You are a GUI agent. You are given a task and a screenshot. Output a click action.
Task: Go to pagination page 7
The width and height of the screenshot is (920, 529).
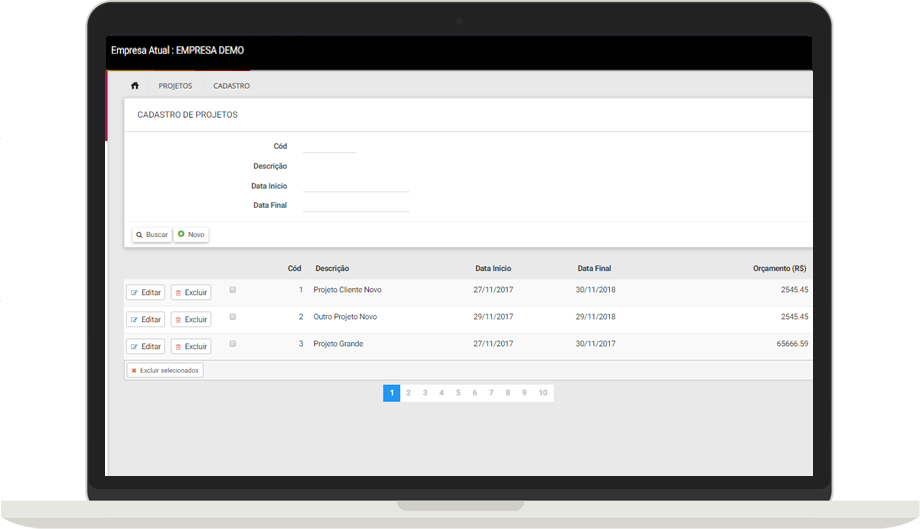coord(491,393)
